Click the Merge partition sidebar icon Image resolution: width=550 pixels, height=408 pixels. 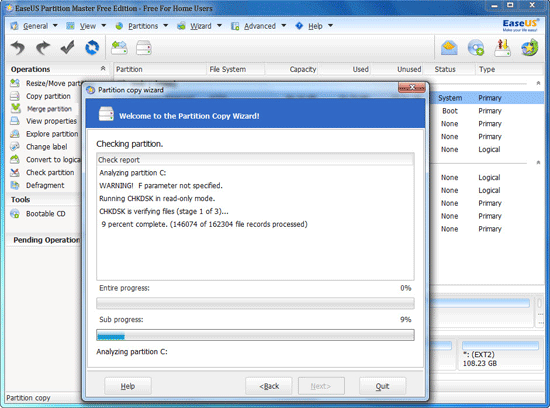[x=15, y=108]
